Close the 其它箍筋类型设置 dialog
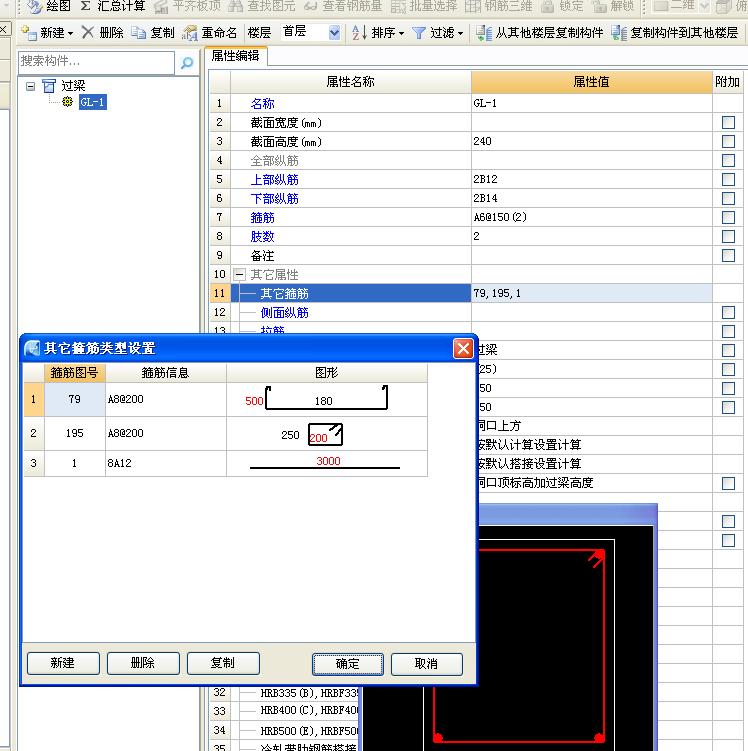 pos(463,349)
